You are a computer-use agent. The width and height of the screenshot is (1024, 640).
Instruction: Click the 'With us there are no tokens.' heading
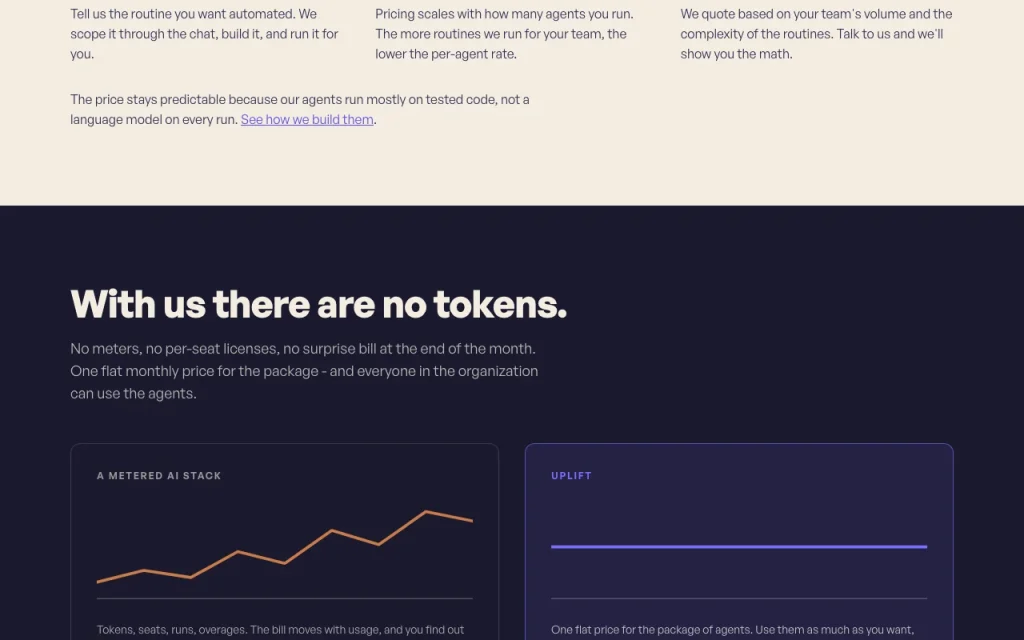coord(319,304)
